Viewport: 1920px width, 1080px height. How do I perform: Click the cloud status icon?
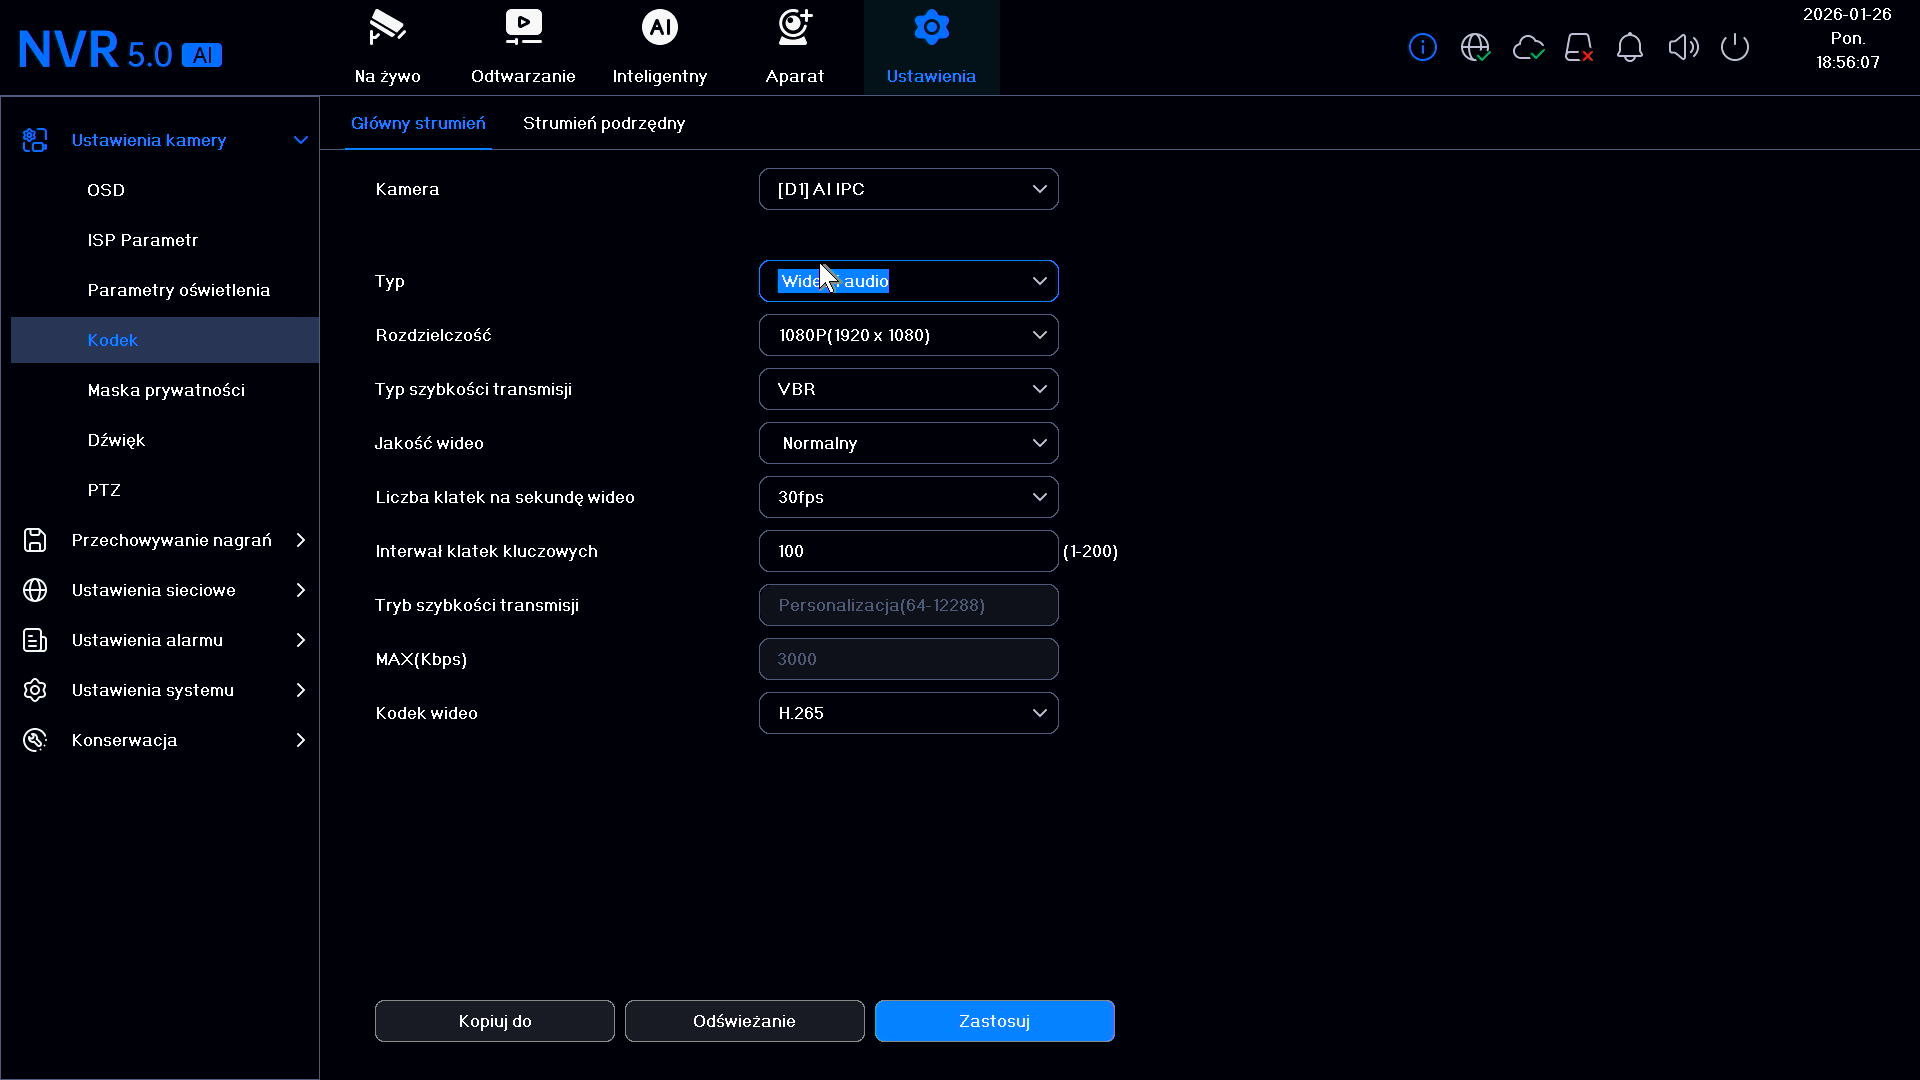(x=1528, y=47)
